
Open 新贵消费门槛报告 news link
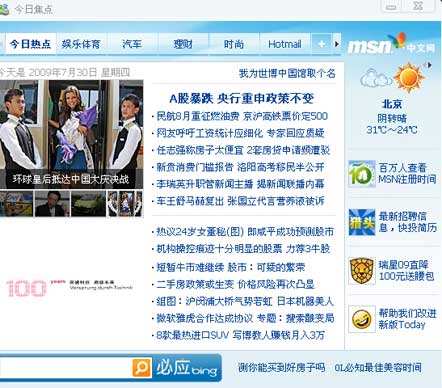point(195,167)
